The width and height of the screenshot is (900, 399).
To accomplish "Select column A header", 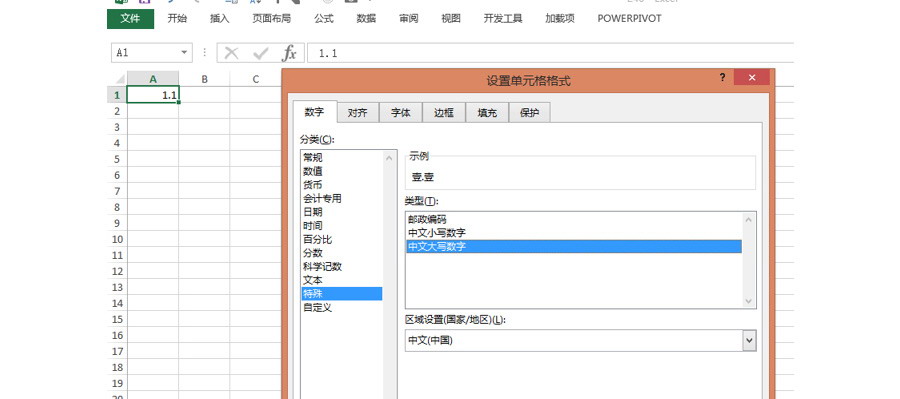I will pos(153,79).
